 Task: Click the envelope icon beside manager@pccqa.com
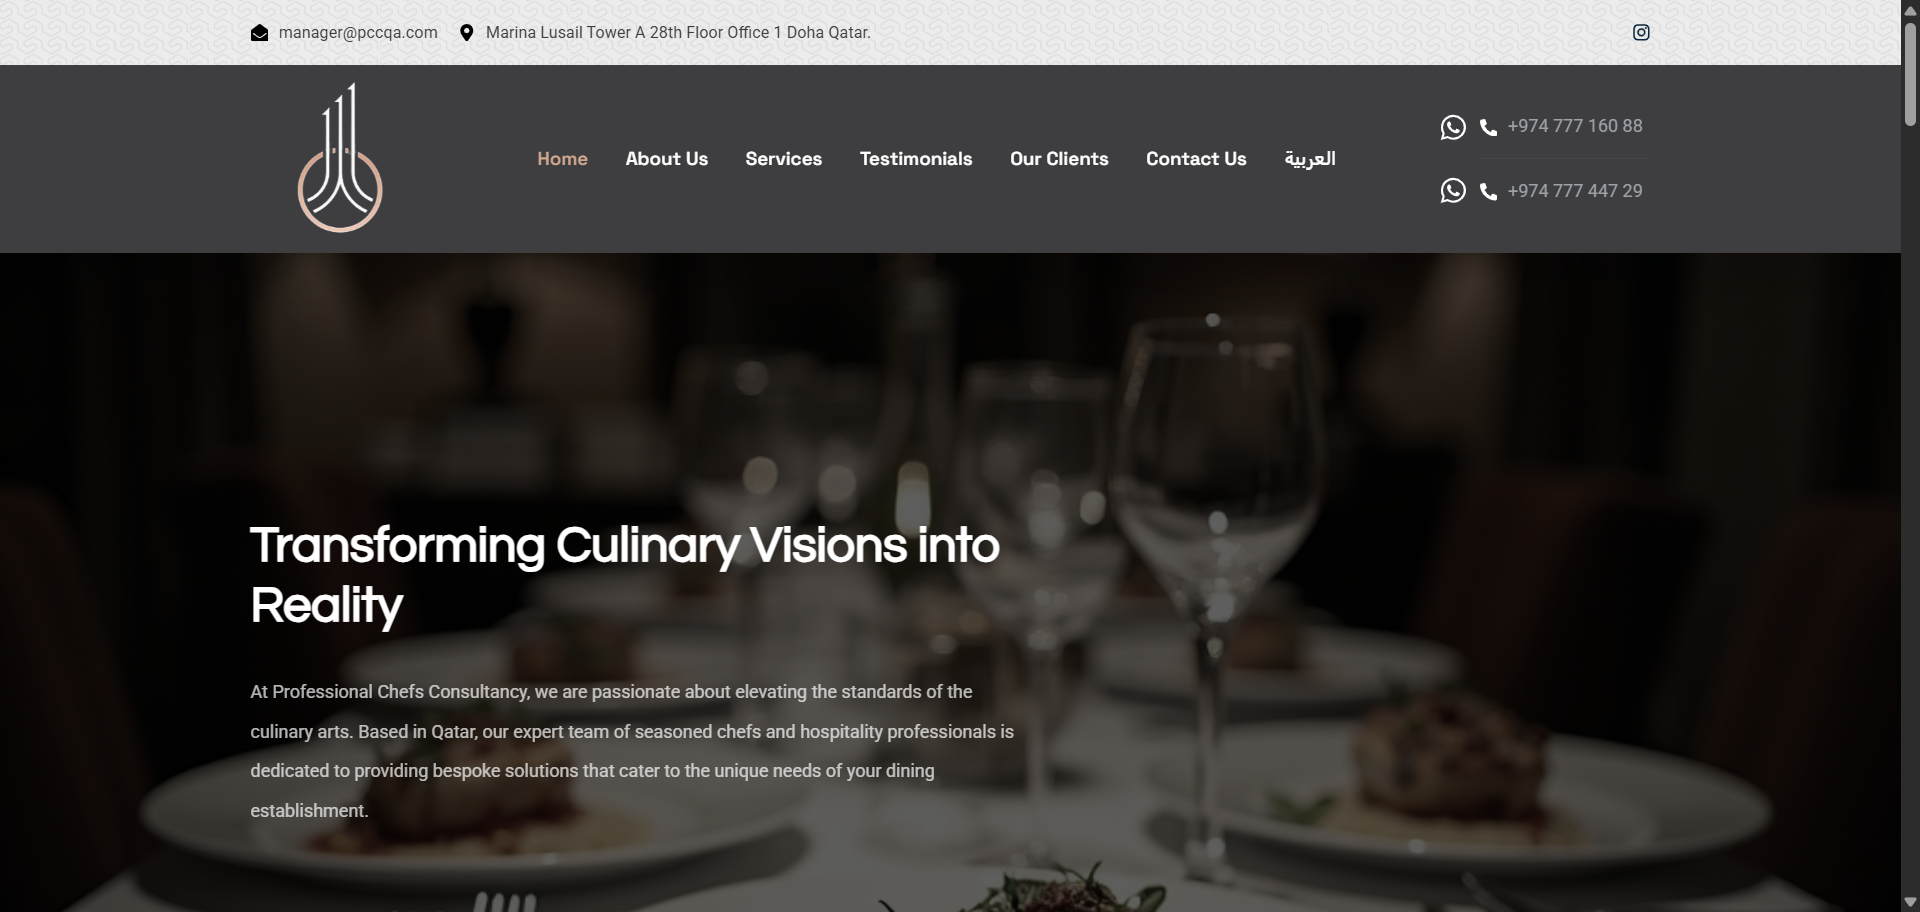click(259, 33)
